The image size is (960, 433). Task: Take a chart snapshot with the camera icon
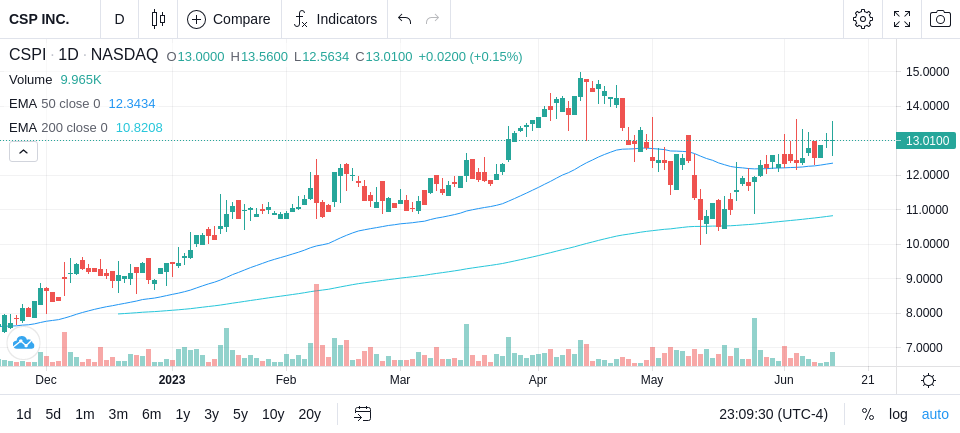(940, 19)
